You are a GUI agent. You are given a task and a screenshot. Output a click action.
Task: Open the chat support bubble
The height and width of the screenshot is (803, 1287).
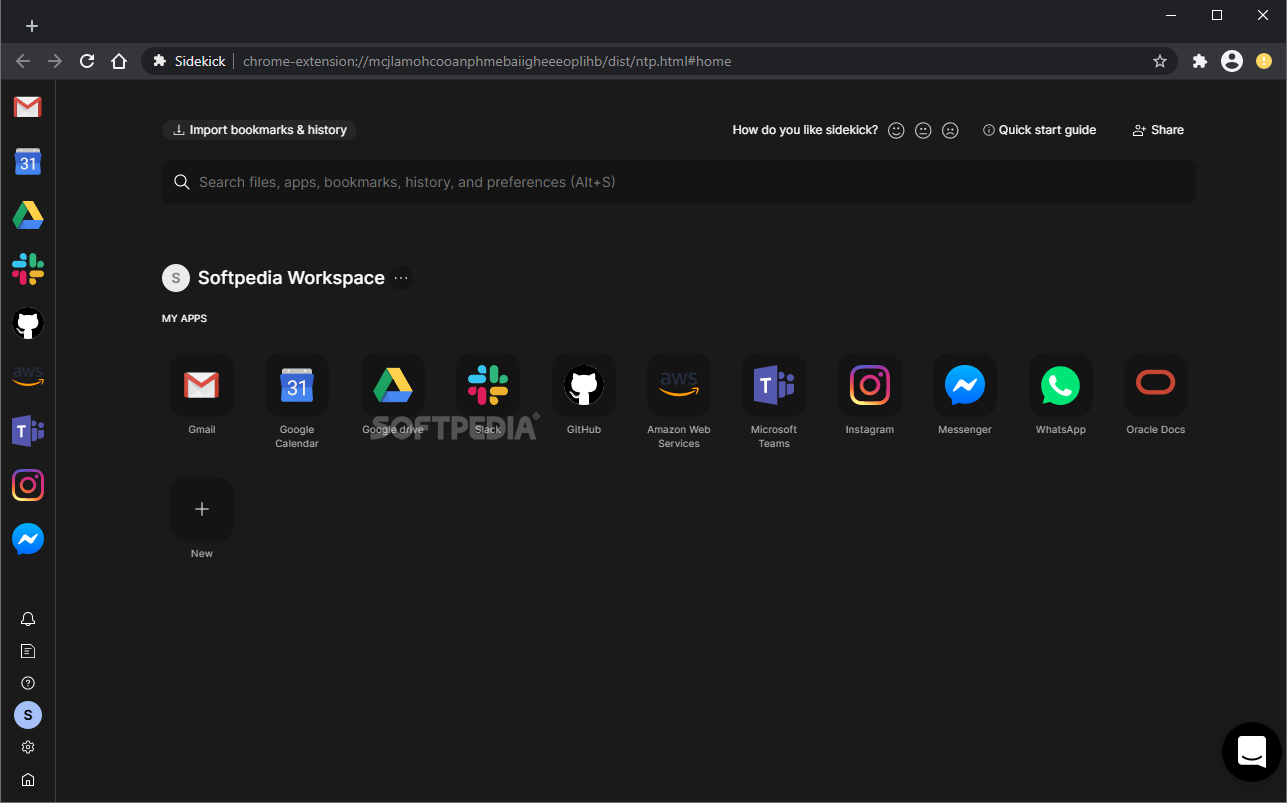point(1252,752)
